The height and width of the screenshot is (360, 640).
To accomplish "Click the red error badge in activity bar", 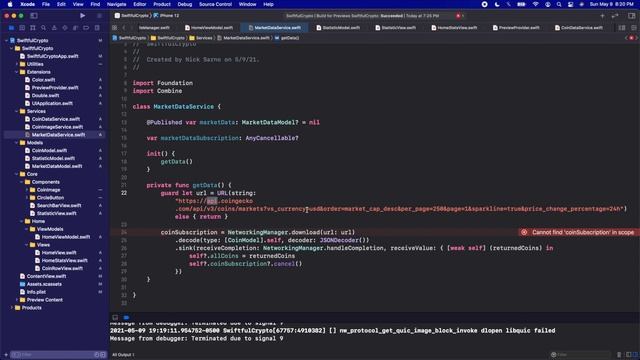I will pyautogui.click(x=459, y=16).
